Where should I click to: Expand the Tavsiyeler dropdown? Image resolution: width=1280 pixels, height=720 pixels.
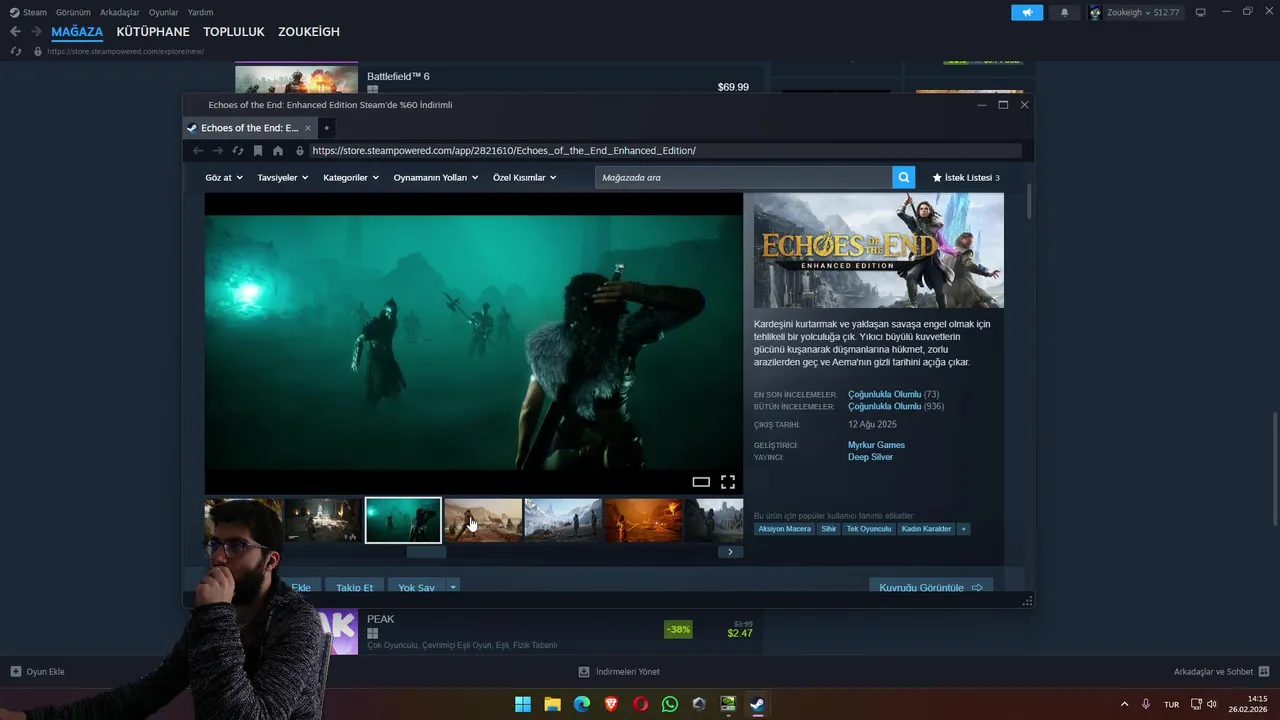[x=283, y=178]
